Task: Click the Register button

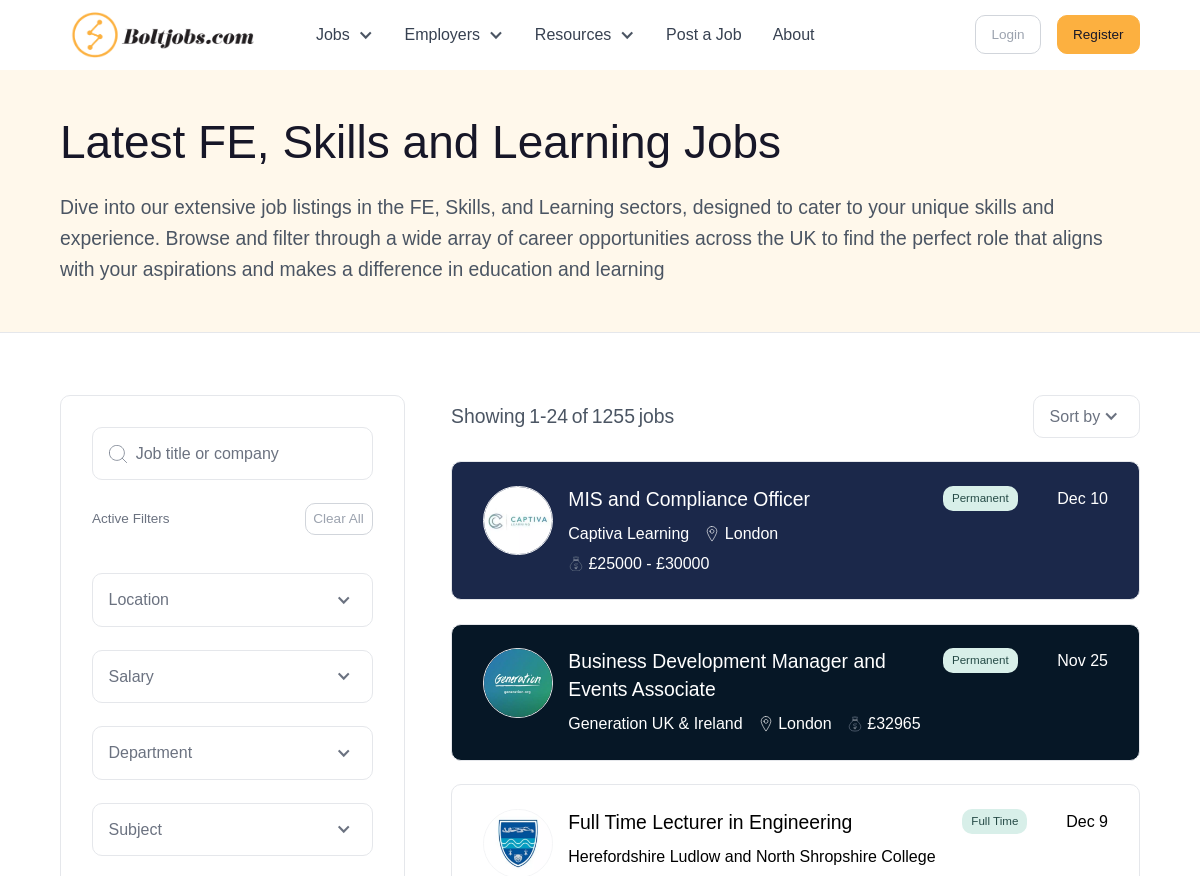Action: (x=1098, y=35)
